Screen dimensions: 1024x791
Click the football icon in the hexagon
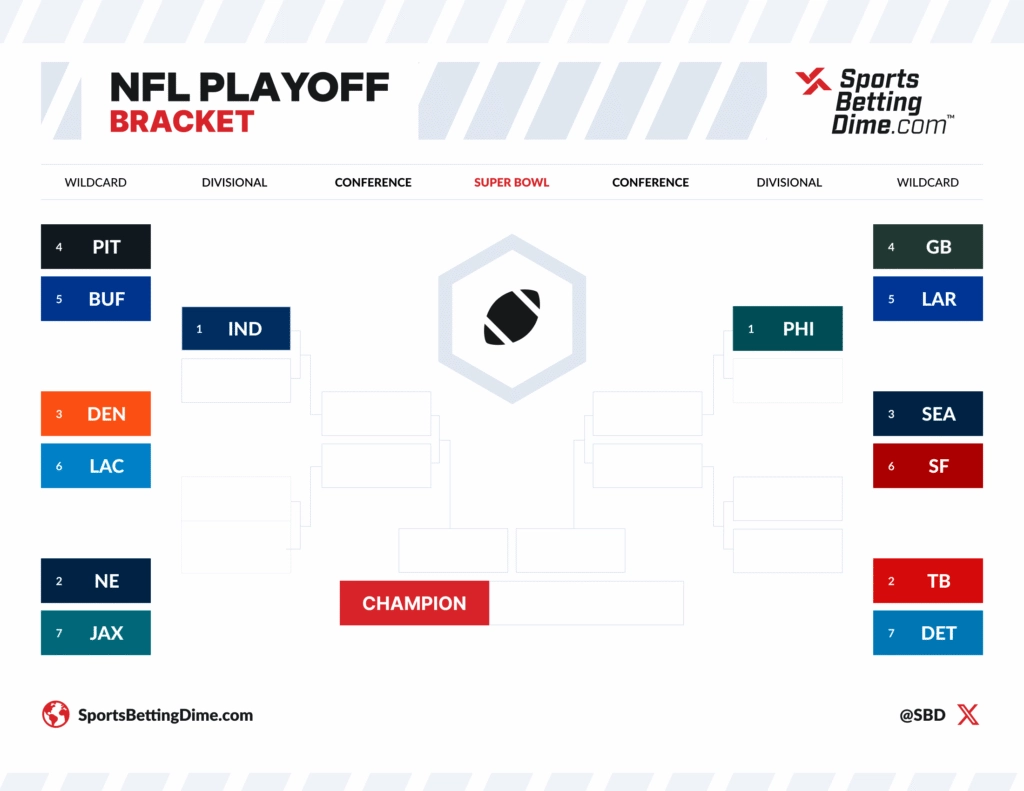click(x=512, y=317)
